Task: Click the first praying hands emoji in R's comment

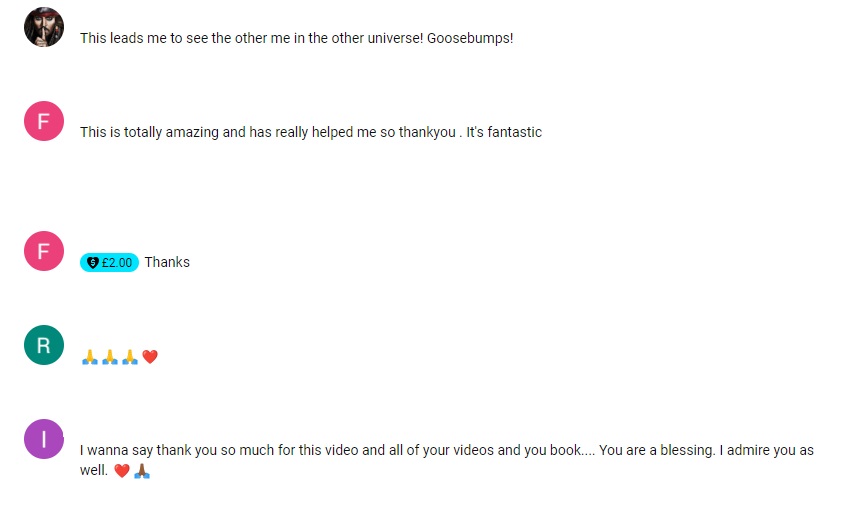Action: [89, 357]
